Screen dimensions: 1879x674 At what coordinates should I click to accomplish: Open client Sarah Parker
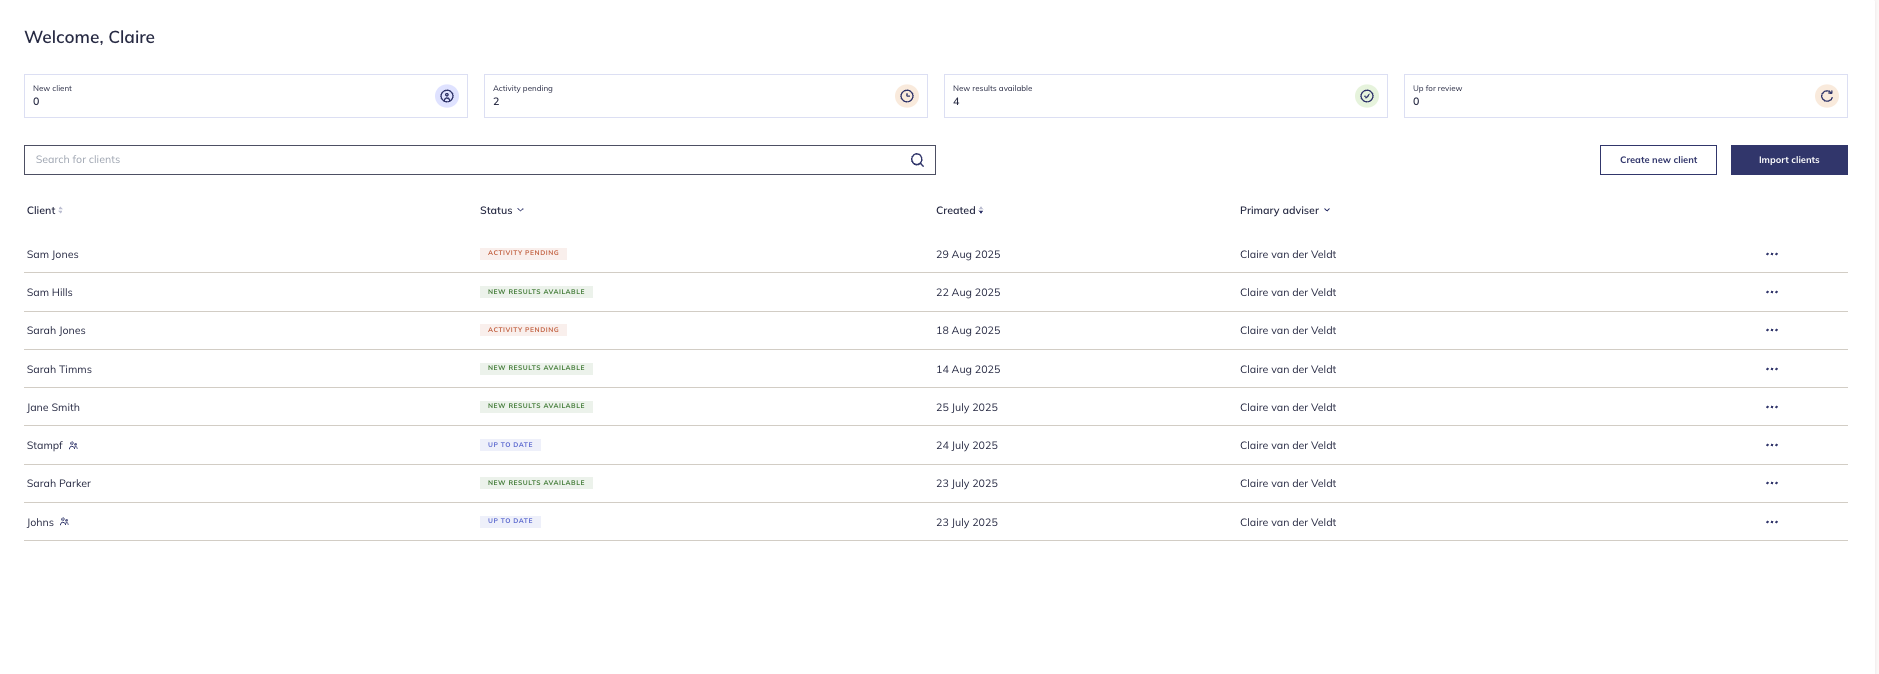pyautogui.click(x=59, y=483)
